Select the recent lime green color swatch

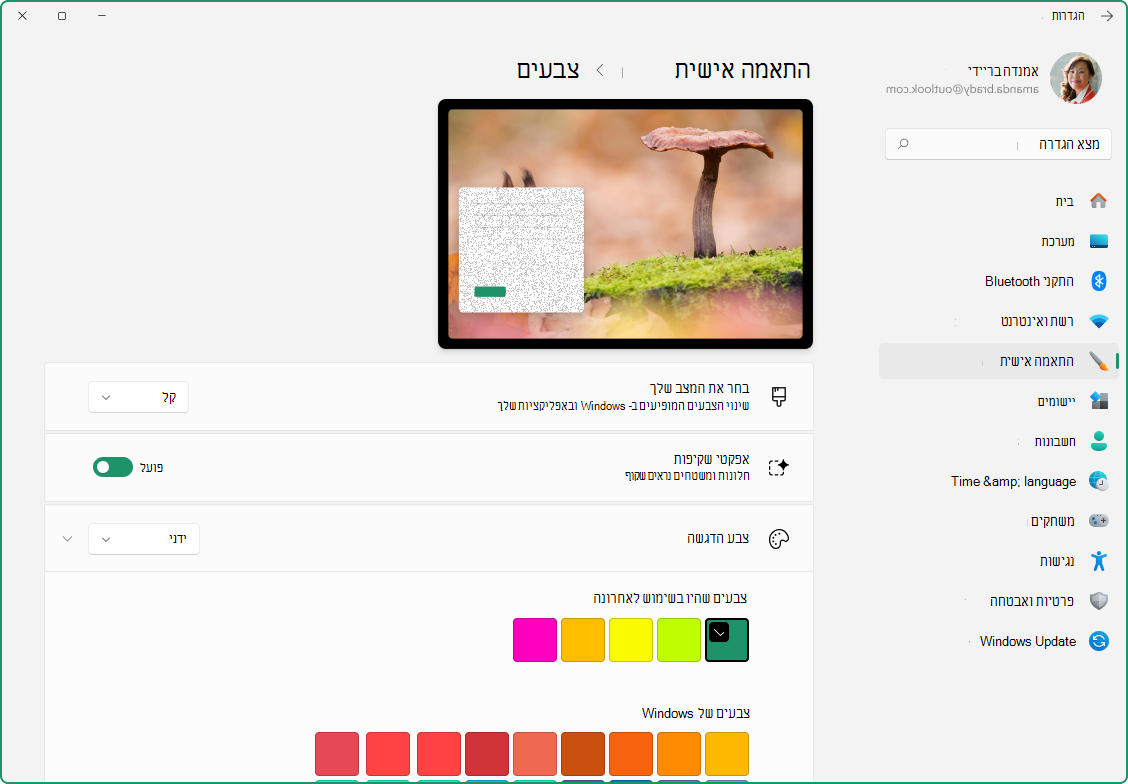[679, 640]
